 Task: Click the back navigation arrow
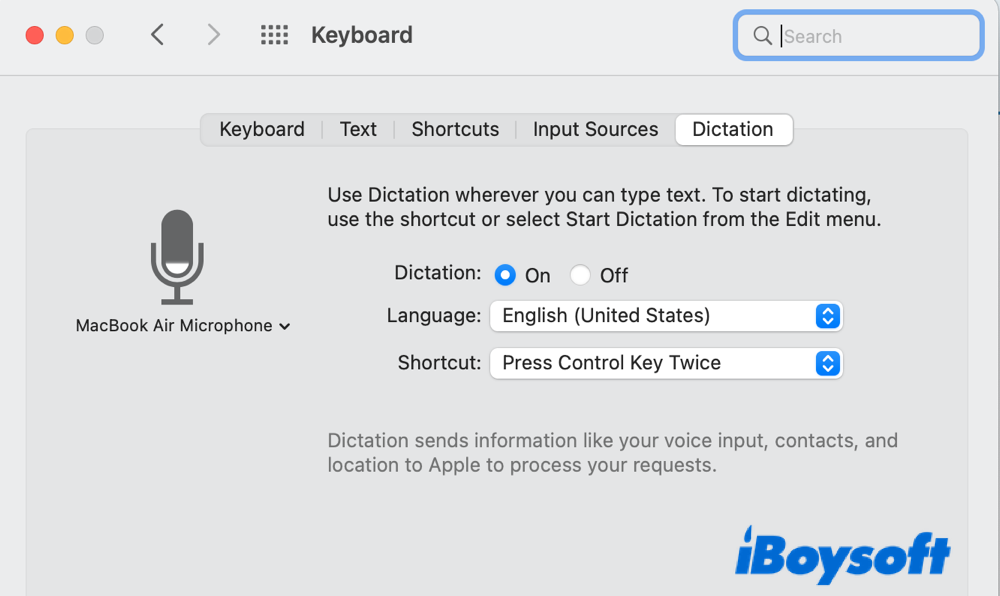(x=157, y=35)
